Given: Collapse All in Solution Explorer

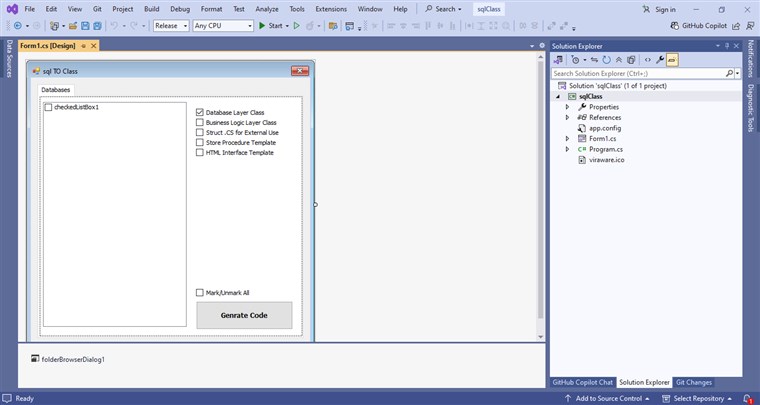Looking at the screenshot, I should click(x=618, y=60).
